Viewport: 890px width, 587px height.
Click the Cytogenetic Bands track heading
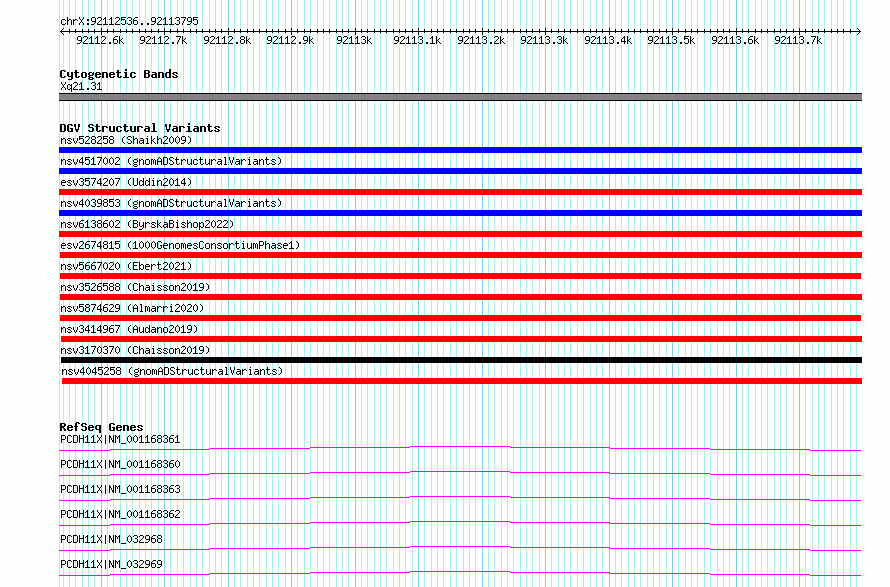click(119, 74)
